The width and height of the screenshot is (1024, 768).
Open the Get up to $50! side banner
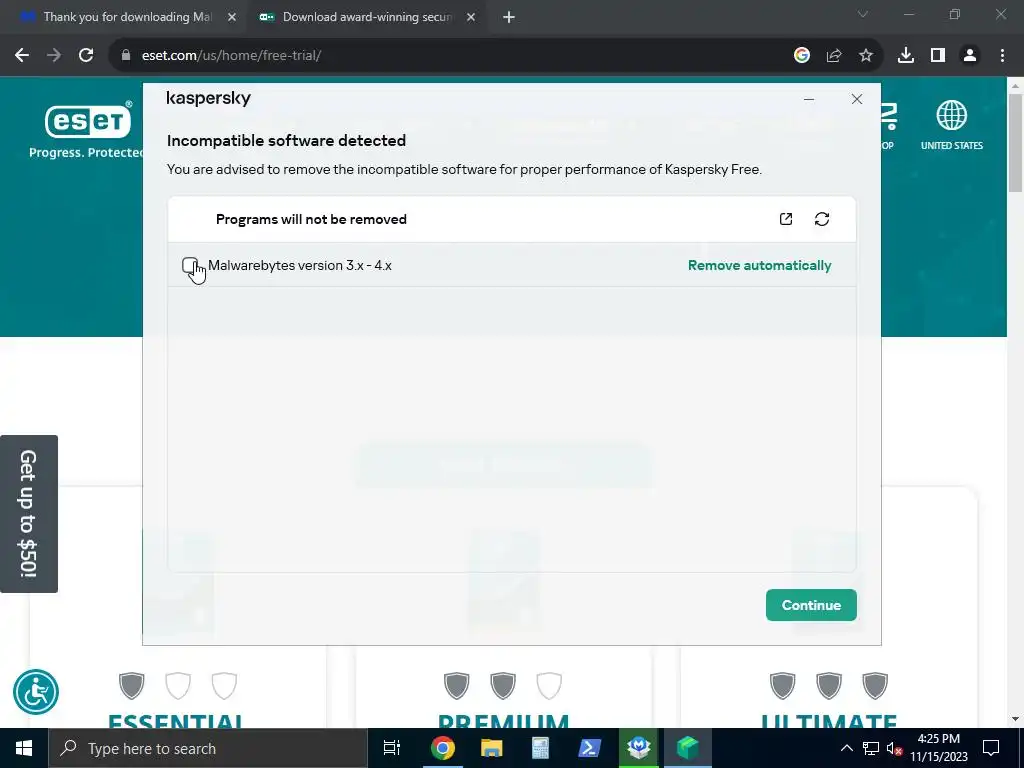[29, 514]
